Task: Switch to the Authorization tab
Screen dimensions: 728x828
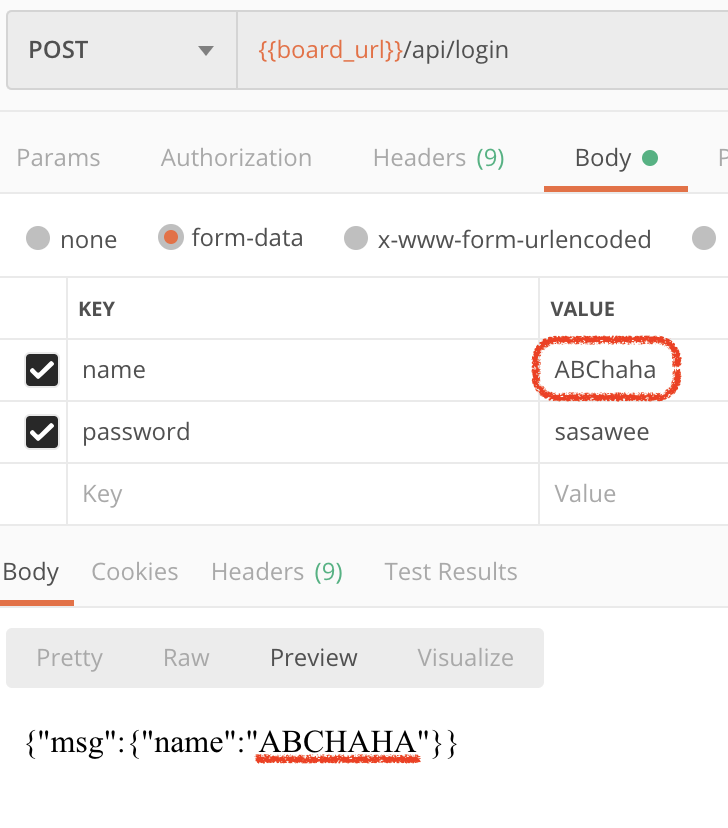Action: (x=236, y=158)
